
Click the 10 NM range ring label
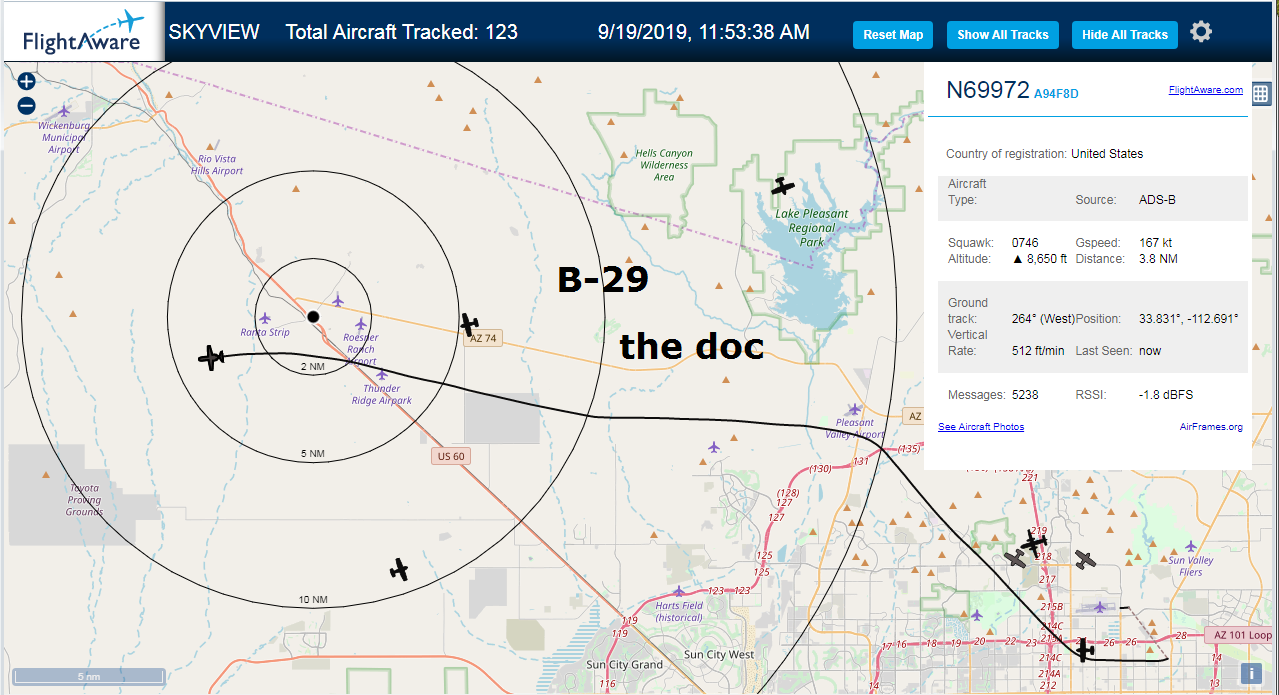click(313, 600)
